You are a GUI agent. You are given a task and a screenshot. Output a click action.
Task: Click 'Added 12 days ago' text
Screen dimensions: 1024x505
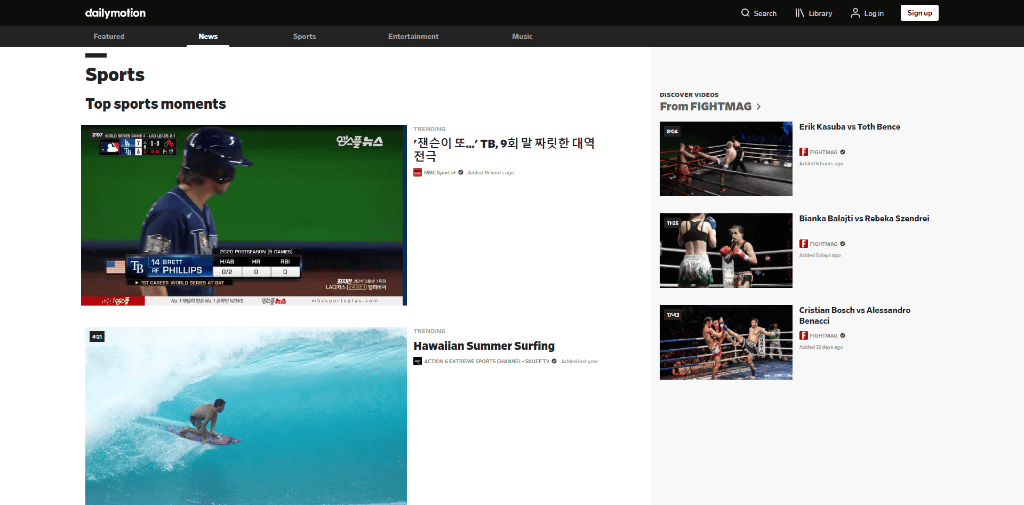point(821,347)
